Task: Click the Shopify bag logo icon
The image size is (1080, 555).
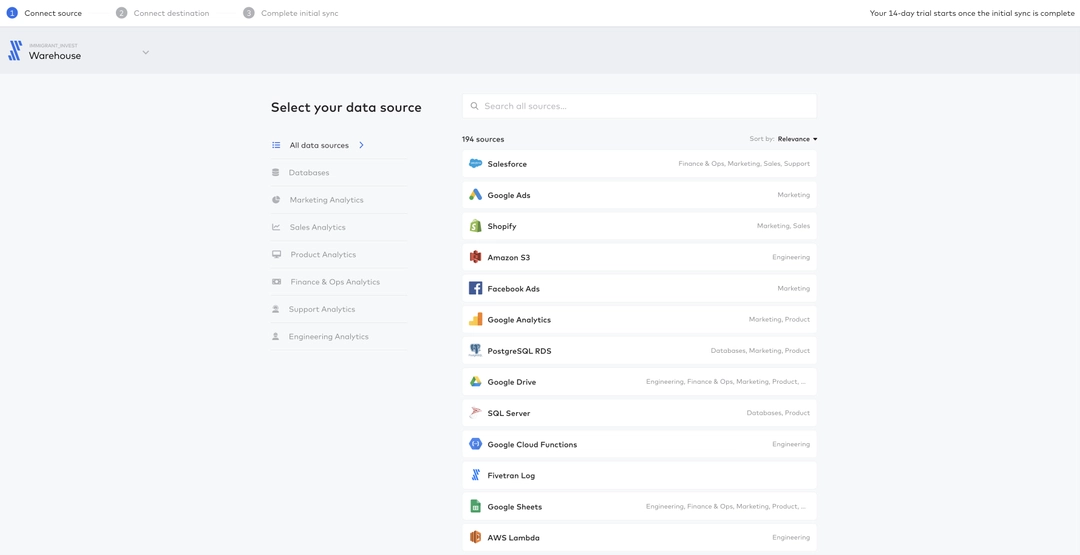Action: tap(475, 226)
